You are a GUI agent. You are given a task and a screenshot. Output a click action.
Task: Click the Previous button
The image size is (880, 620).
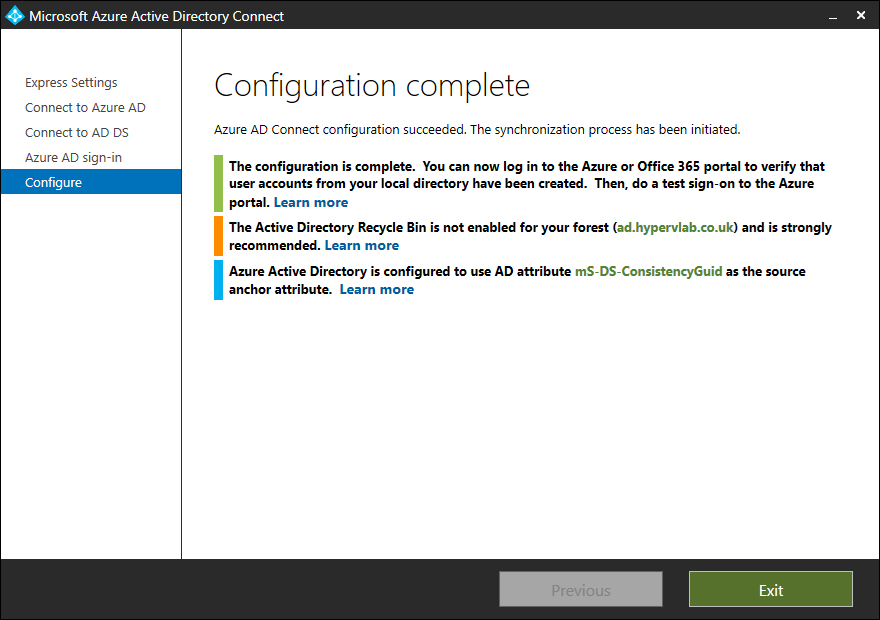[581, 589]
